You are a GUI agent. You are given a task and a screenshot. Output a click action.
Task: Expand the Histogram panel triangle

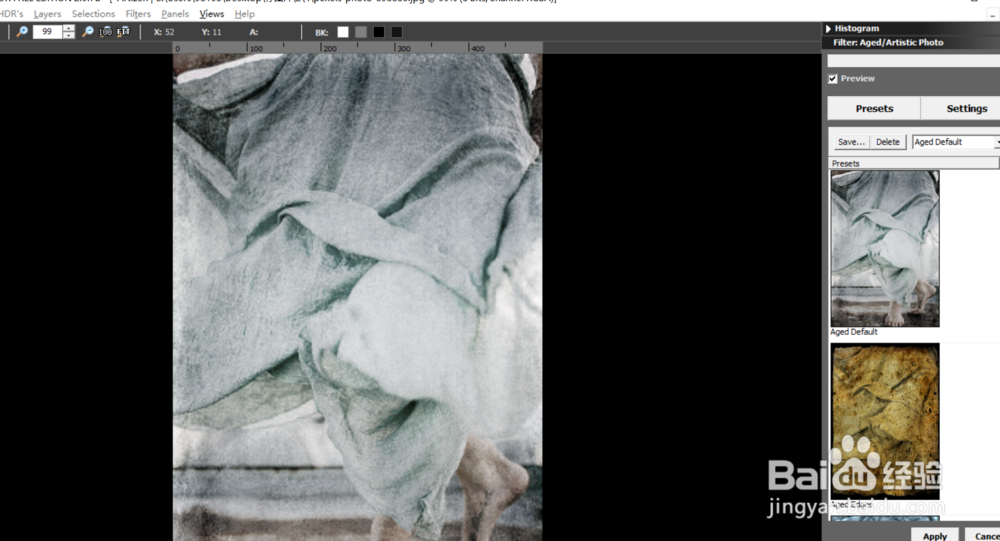(828, 28)
